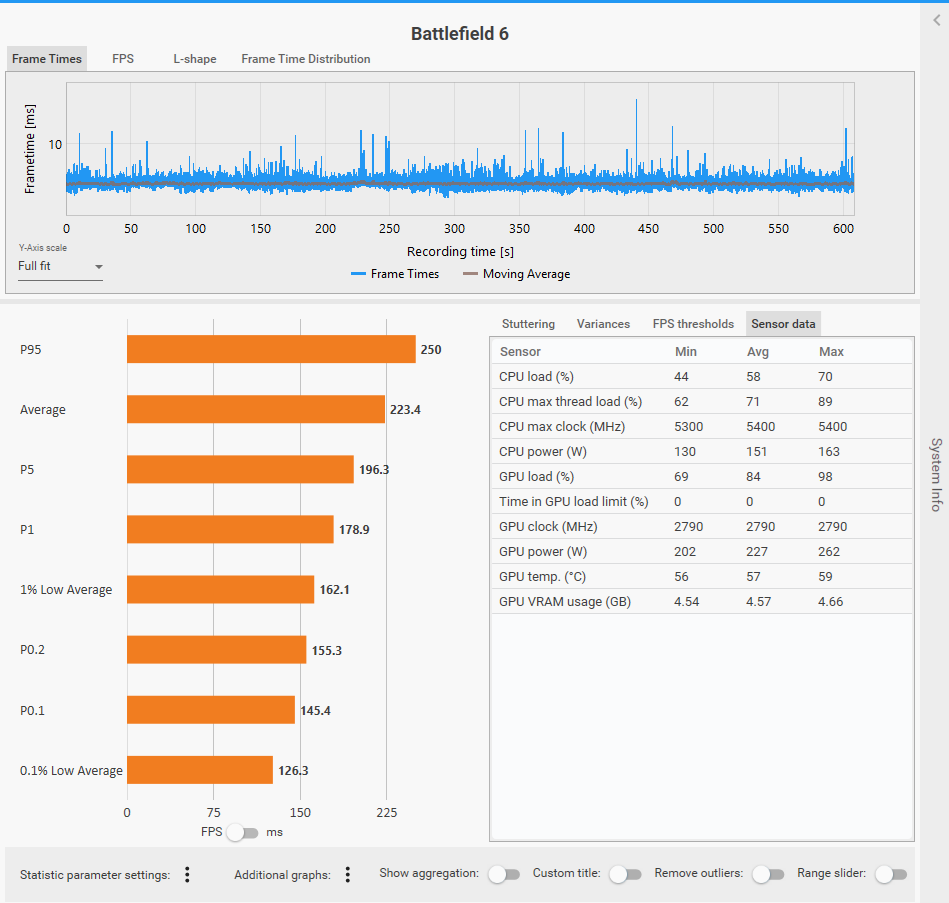The width and height of the screenshot is (949, 903).
Task: Open the Stuttering tab
Action: click(x=528, y=324)
